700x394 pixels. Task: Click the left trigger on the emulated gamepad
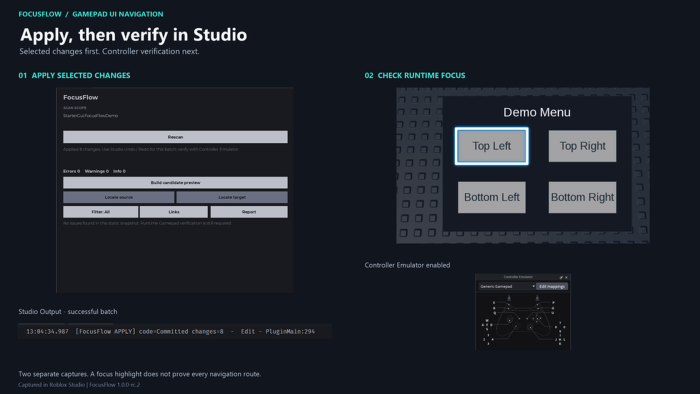(x=509, y=298)
